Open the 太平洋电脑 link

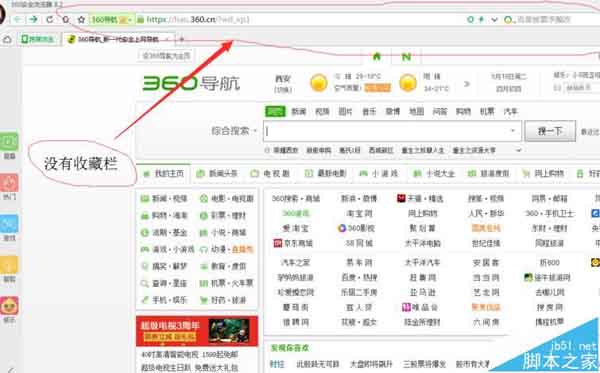pyautogui.click(x=423, y=243)
